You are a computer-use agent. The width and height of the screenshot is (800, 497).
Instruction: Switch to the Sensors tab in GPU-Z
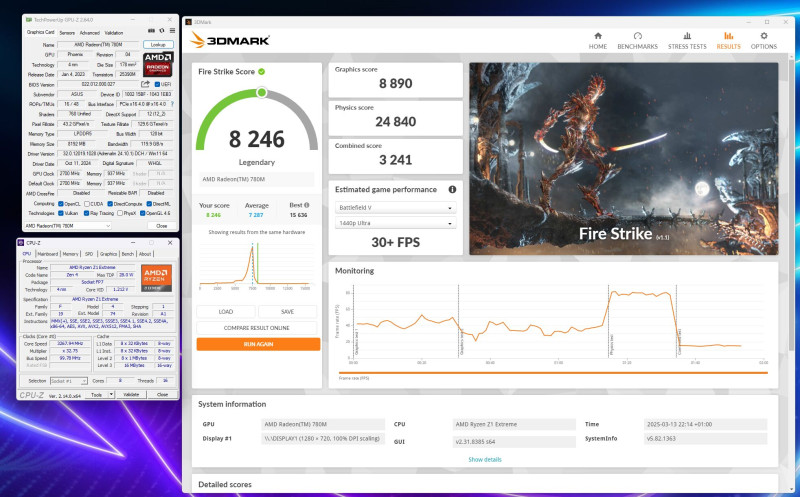(x=67, y=33)
